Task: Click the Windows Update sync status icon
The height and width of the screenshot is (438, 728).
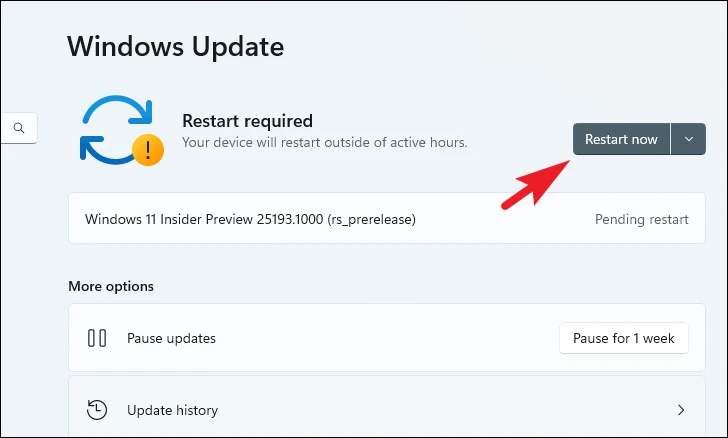Action: tap(122, 131)
